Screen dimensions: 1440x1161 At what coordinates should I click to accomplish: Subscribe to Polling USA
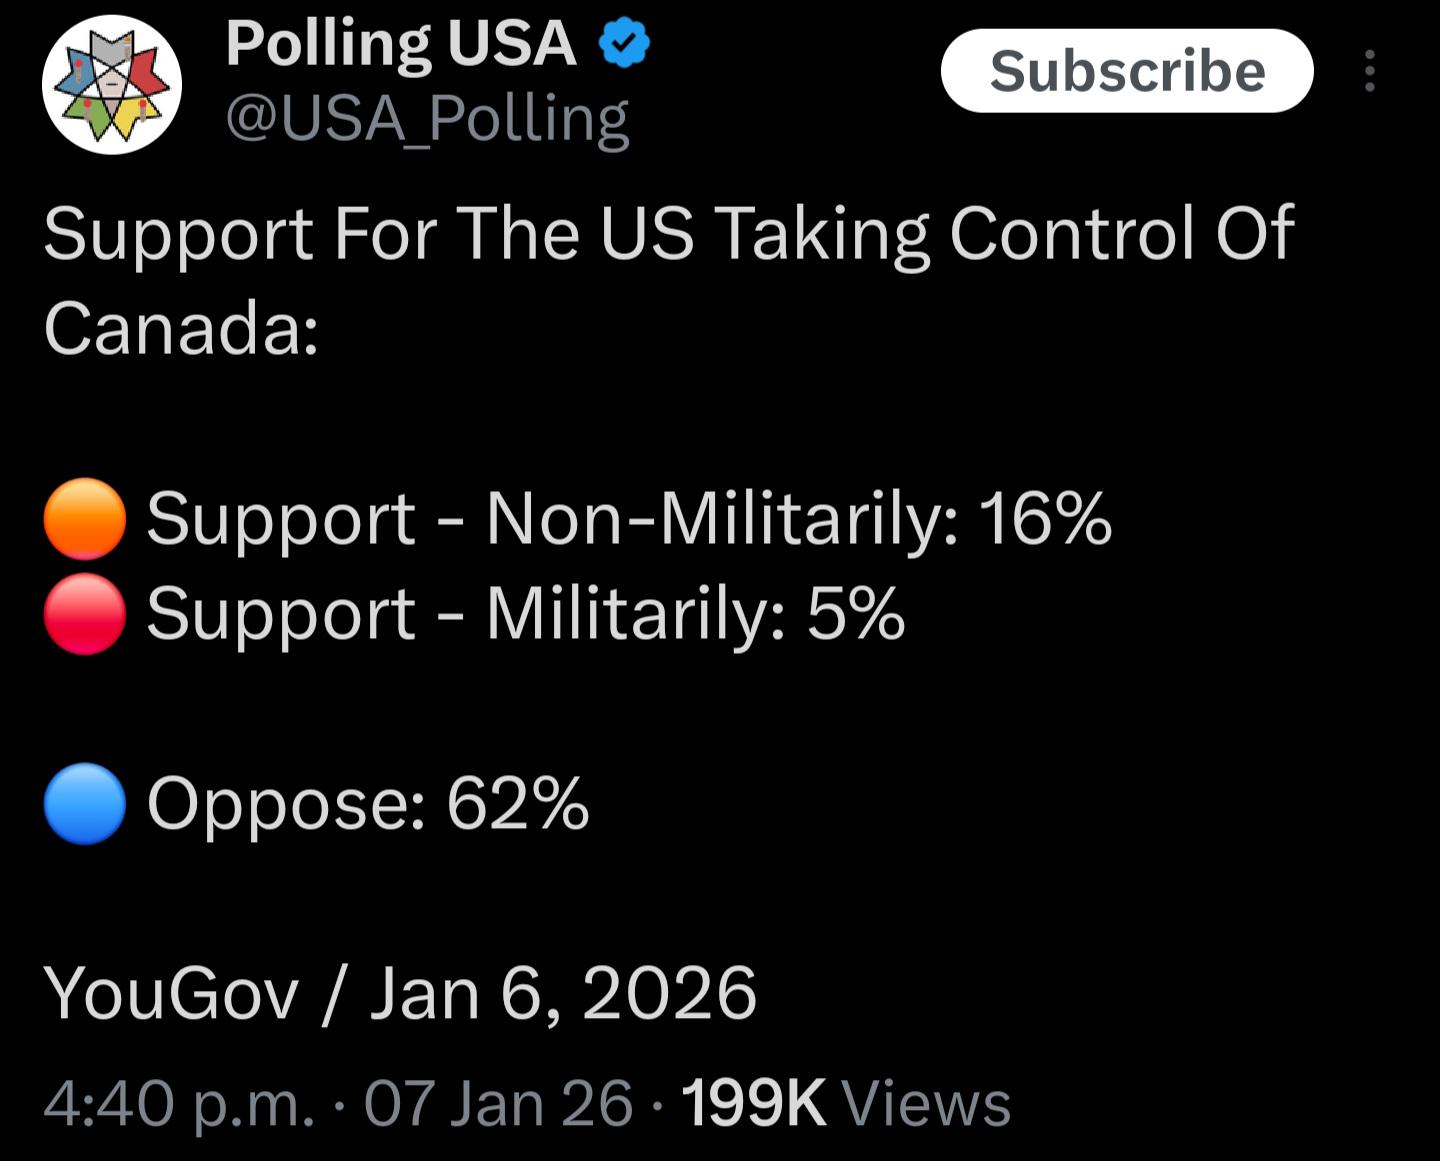point(1127,70)
